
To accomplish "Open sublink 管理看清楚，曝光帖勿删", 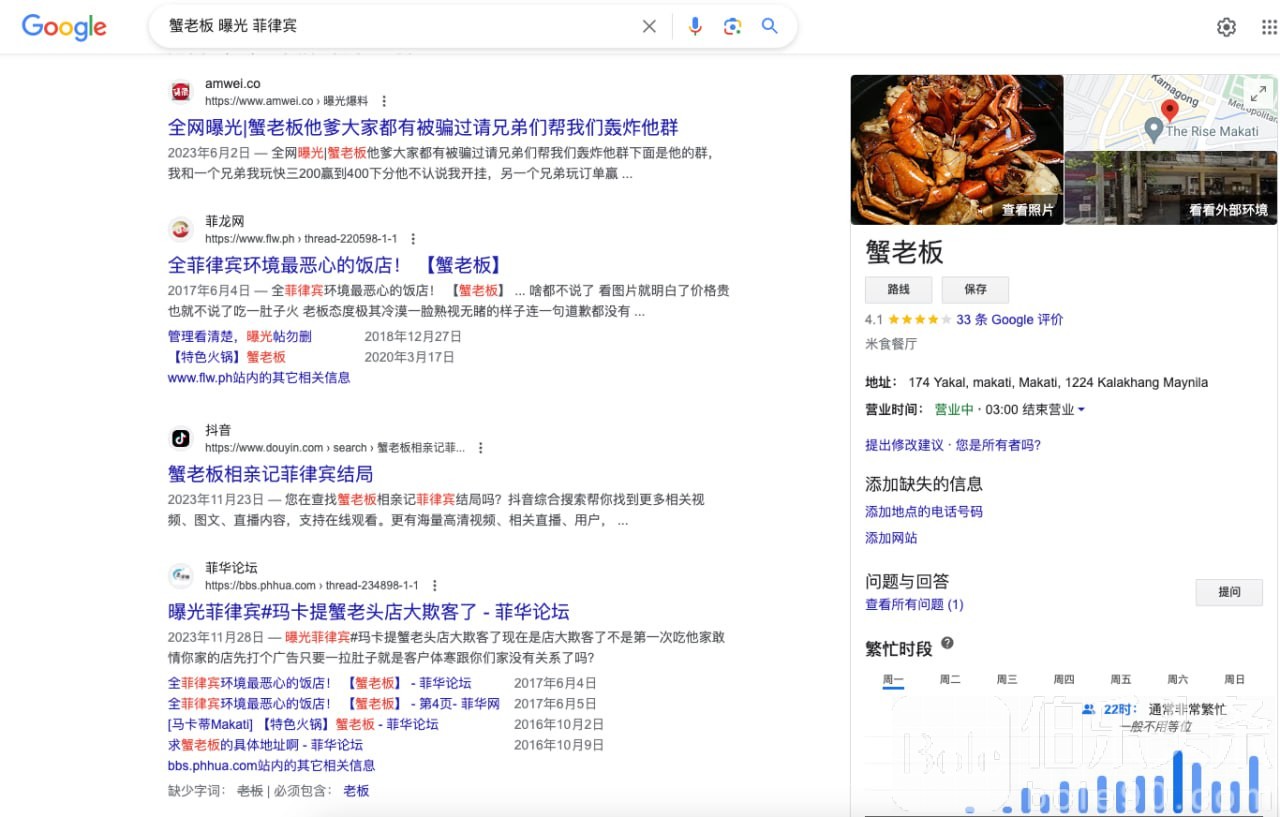I will point(240,337).
